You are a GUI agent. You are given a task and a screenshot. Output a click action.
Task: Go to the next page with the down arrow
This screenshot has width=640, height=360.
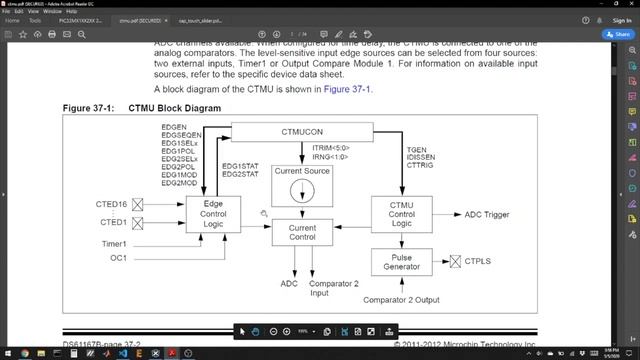tap(277, 35)
